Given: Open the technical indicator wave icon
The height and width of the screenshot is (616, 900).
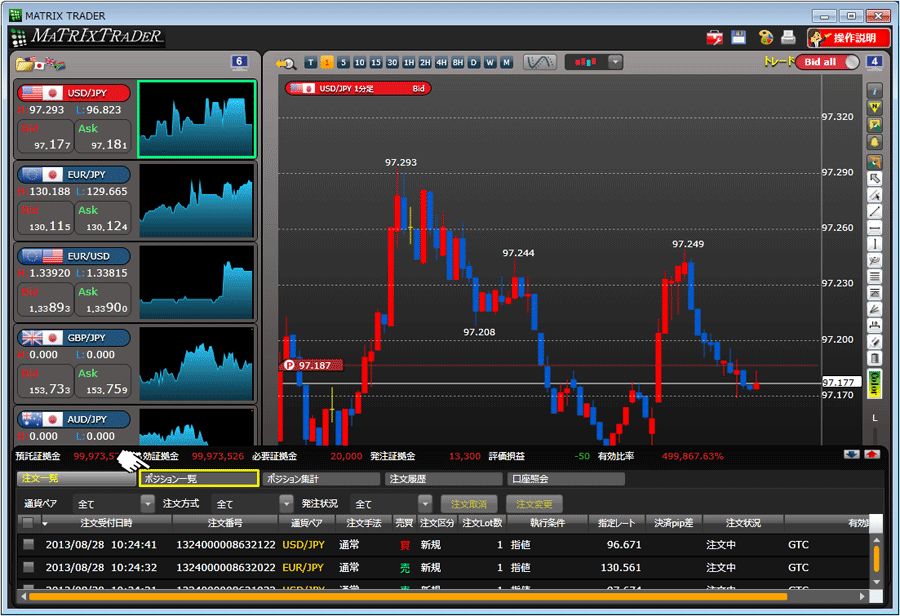Looking at the screenshot, I should tap(540, 62).
